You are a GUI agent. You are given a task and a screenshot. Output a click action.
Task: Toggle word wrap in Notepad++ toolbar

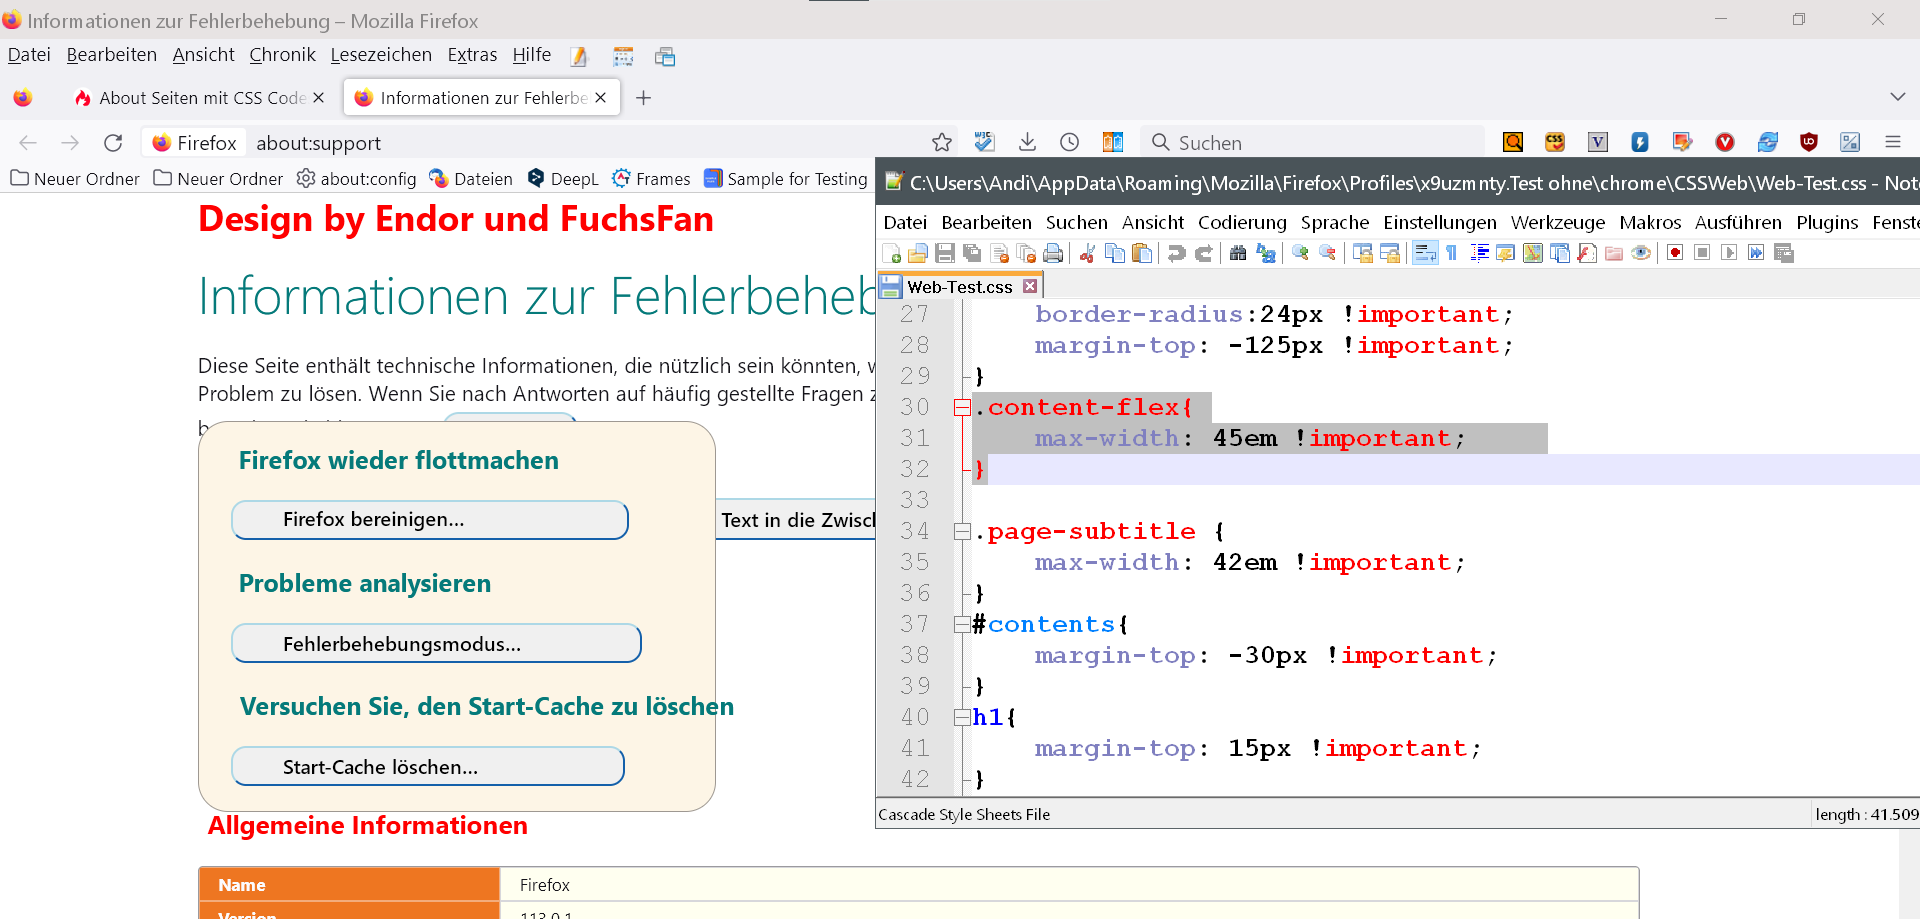point(1425,253)
